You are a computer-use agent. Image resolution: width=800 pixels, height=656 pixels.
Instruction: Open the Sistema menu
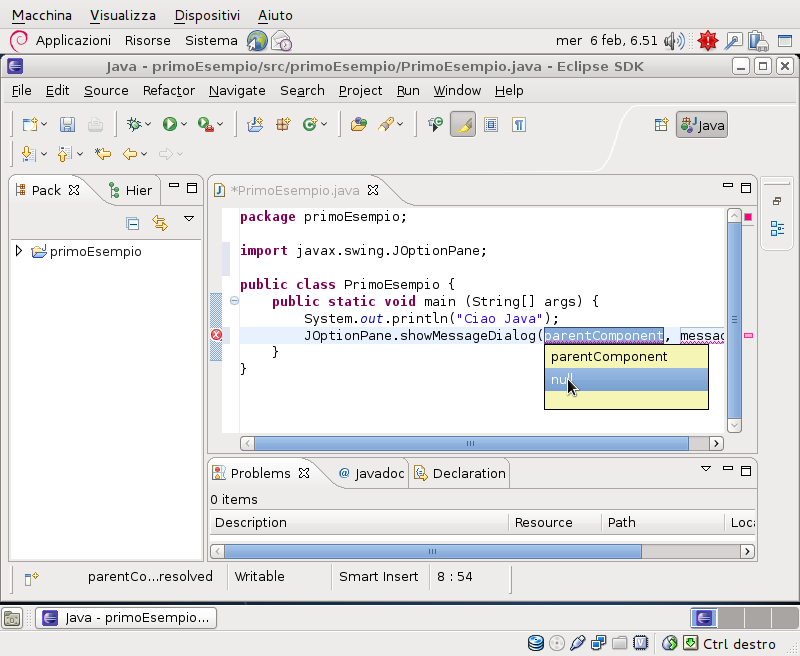click(211, 40)
